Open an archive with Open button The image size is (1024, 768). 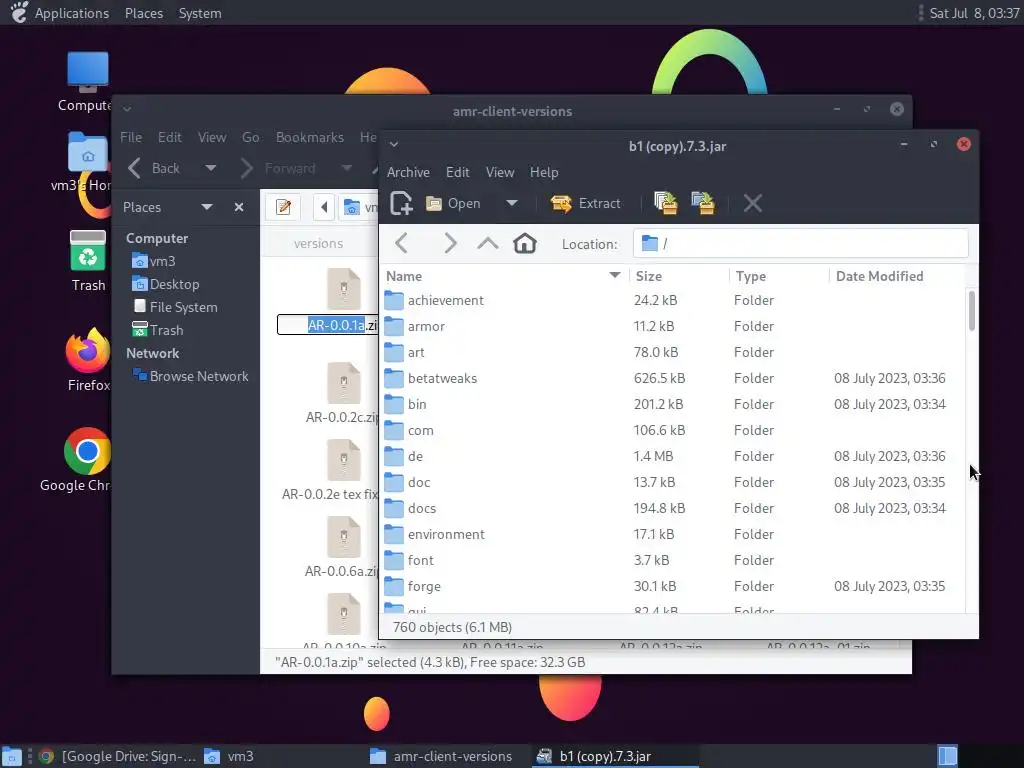click(x=453, y=203)
